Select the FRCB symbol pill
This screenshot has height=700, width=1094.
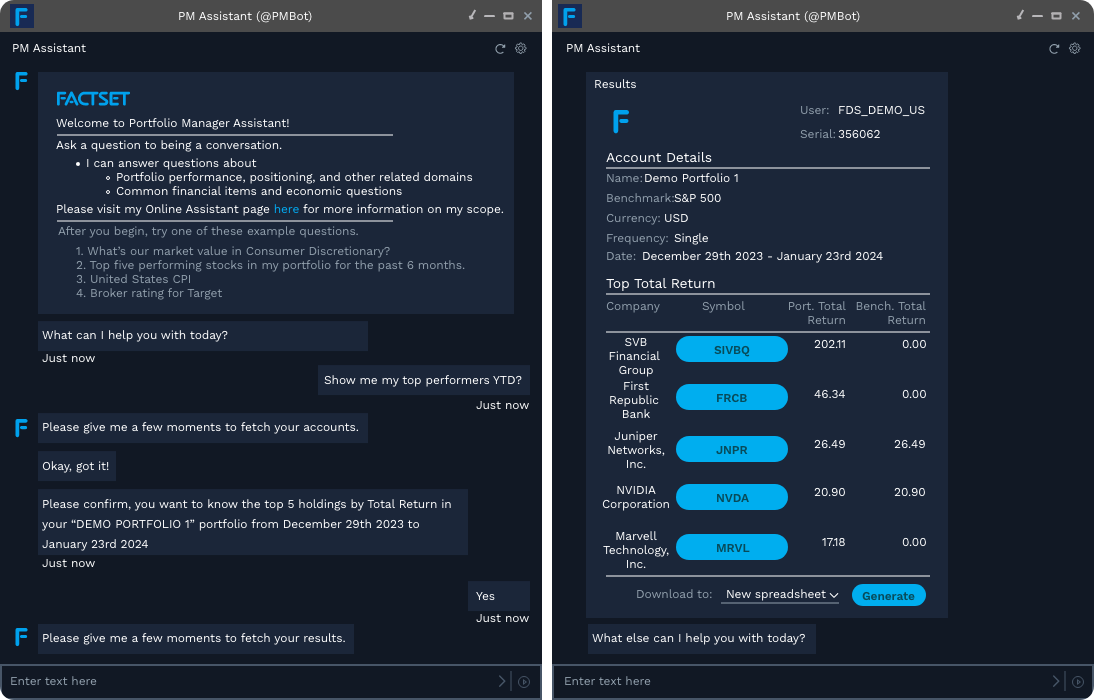732,397
